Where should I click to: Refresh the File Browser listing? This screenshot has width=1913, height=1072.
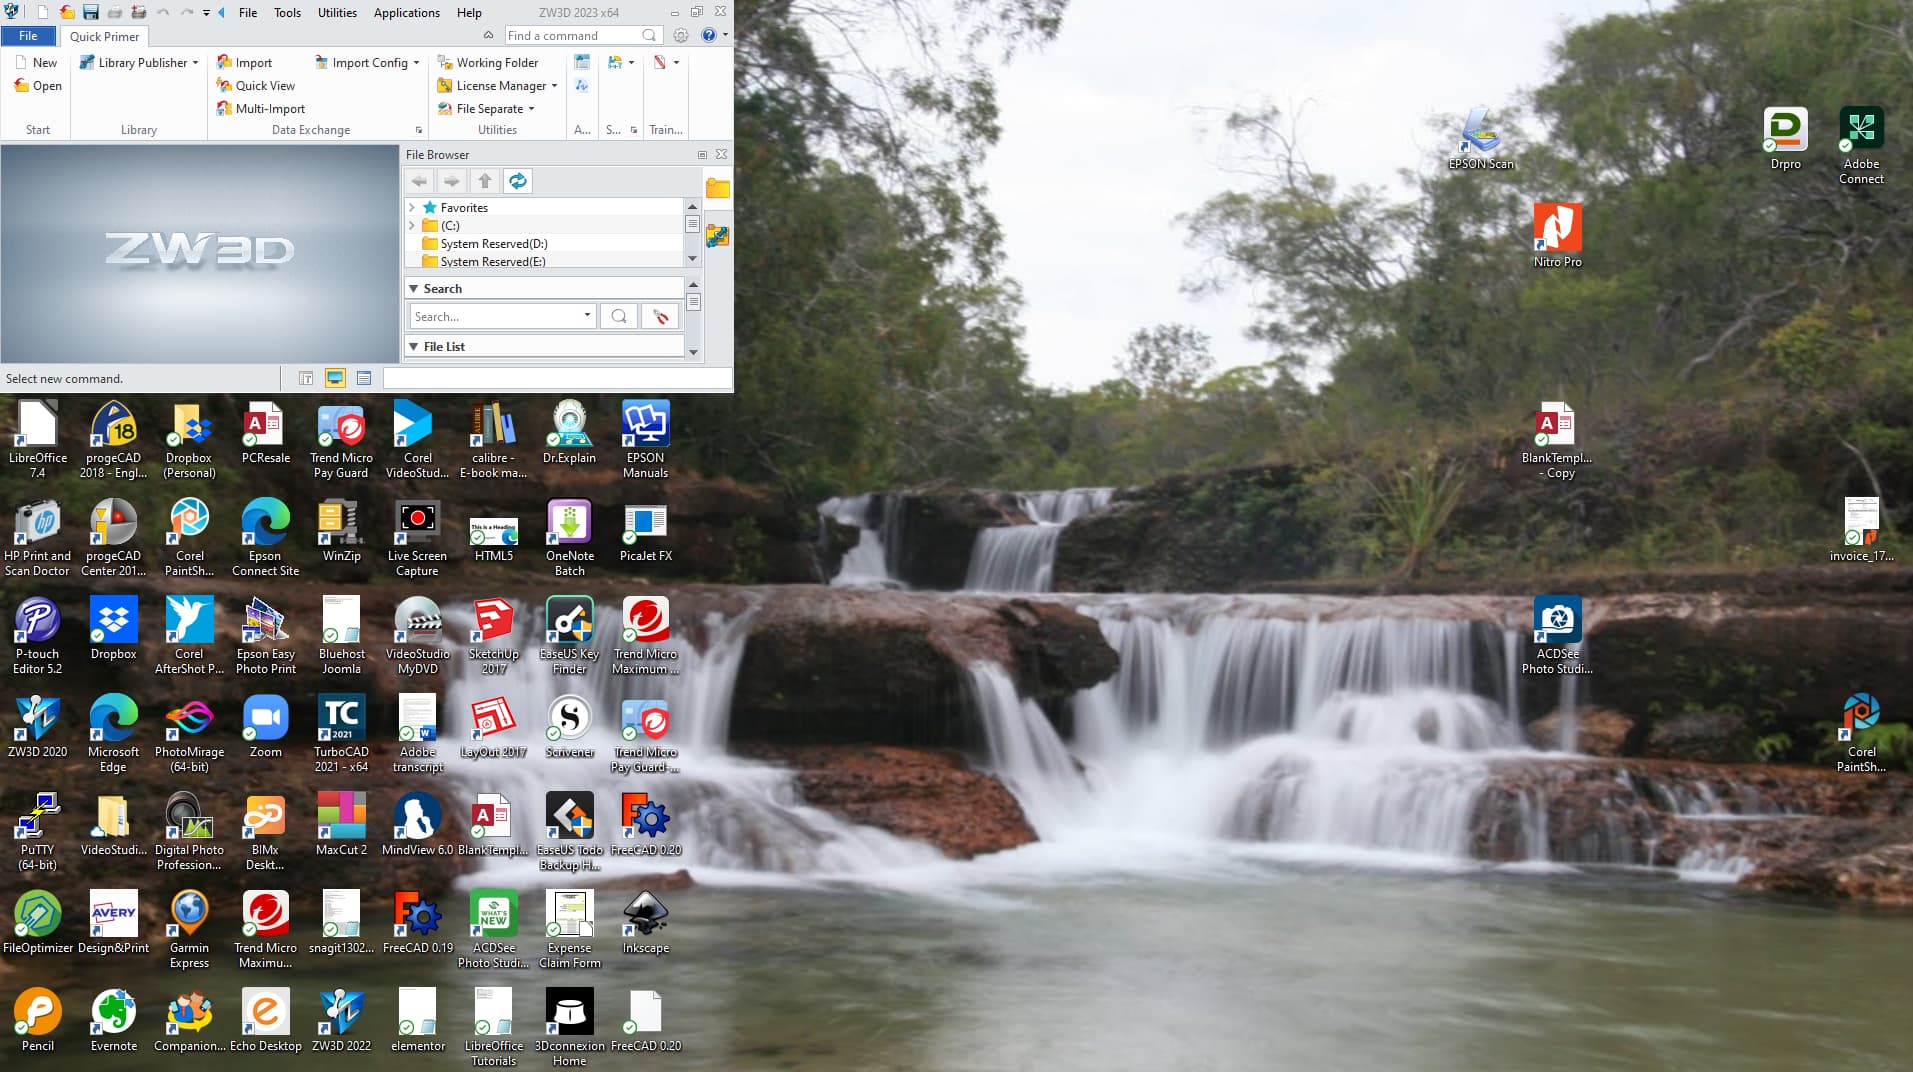click(518, 181)
